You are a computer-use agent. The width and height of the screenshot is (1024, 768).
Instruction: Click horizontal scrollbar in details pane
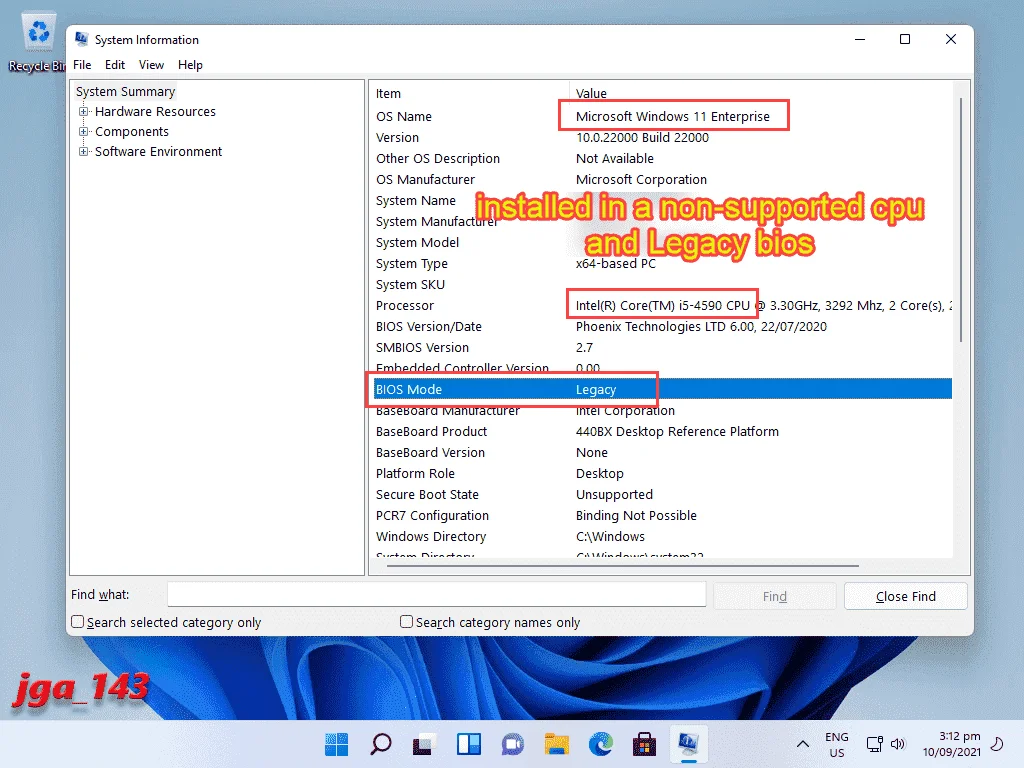click(x=622, y=566)
